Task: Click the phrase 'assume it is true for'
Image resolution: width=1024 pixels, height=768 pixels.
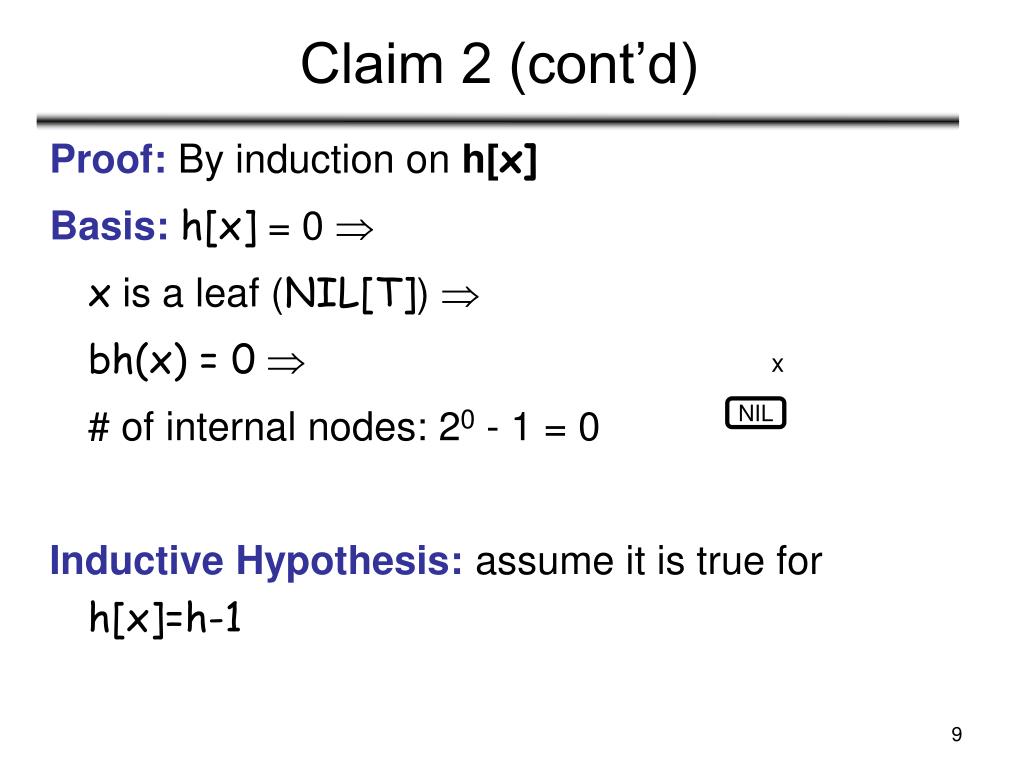Action: coord(648,561)
